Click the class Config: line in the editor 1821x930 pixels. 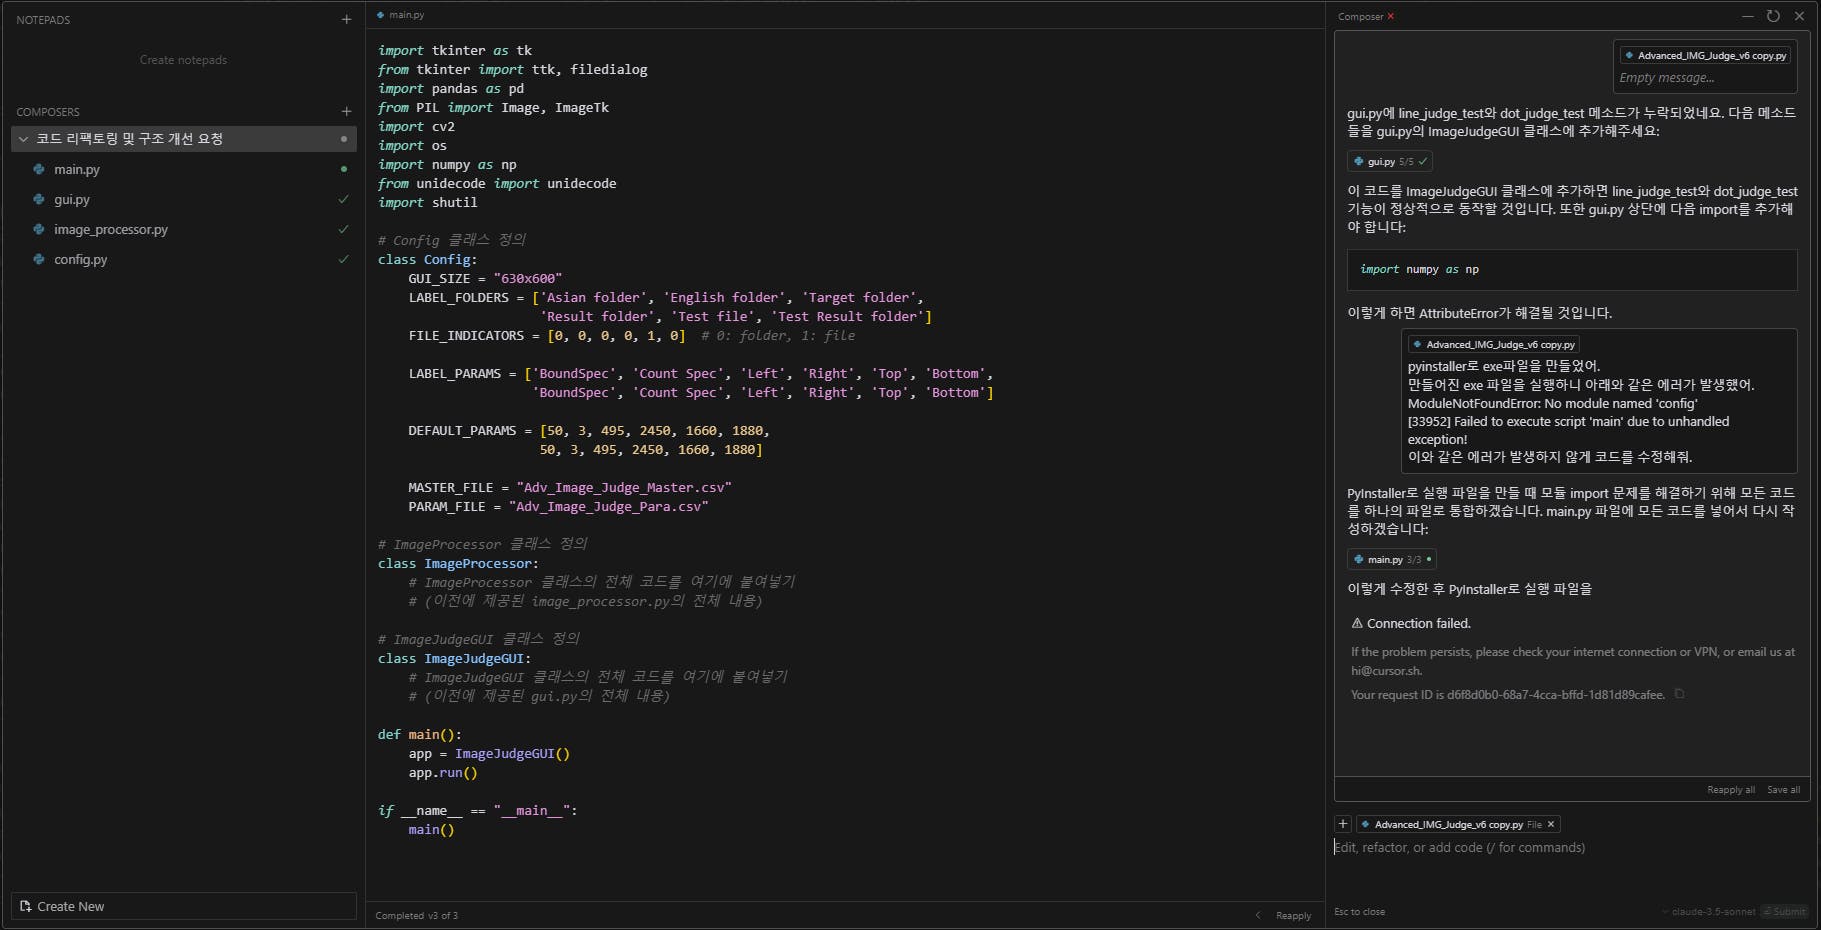tap(427, 259)
